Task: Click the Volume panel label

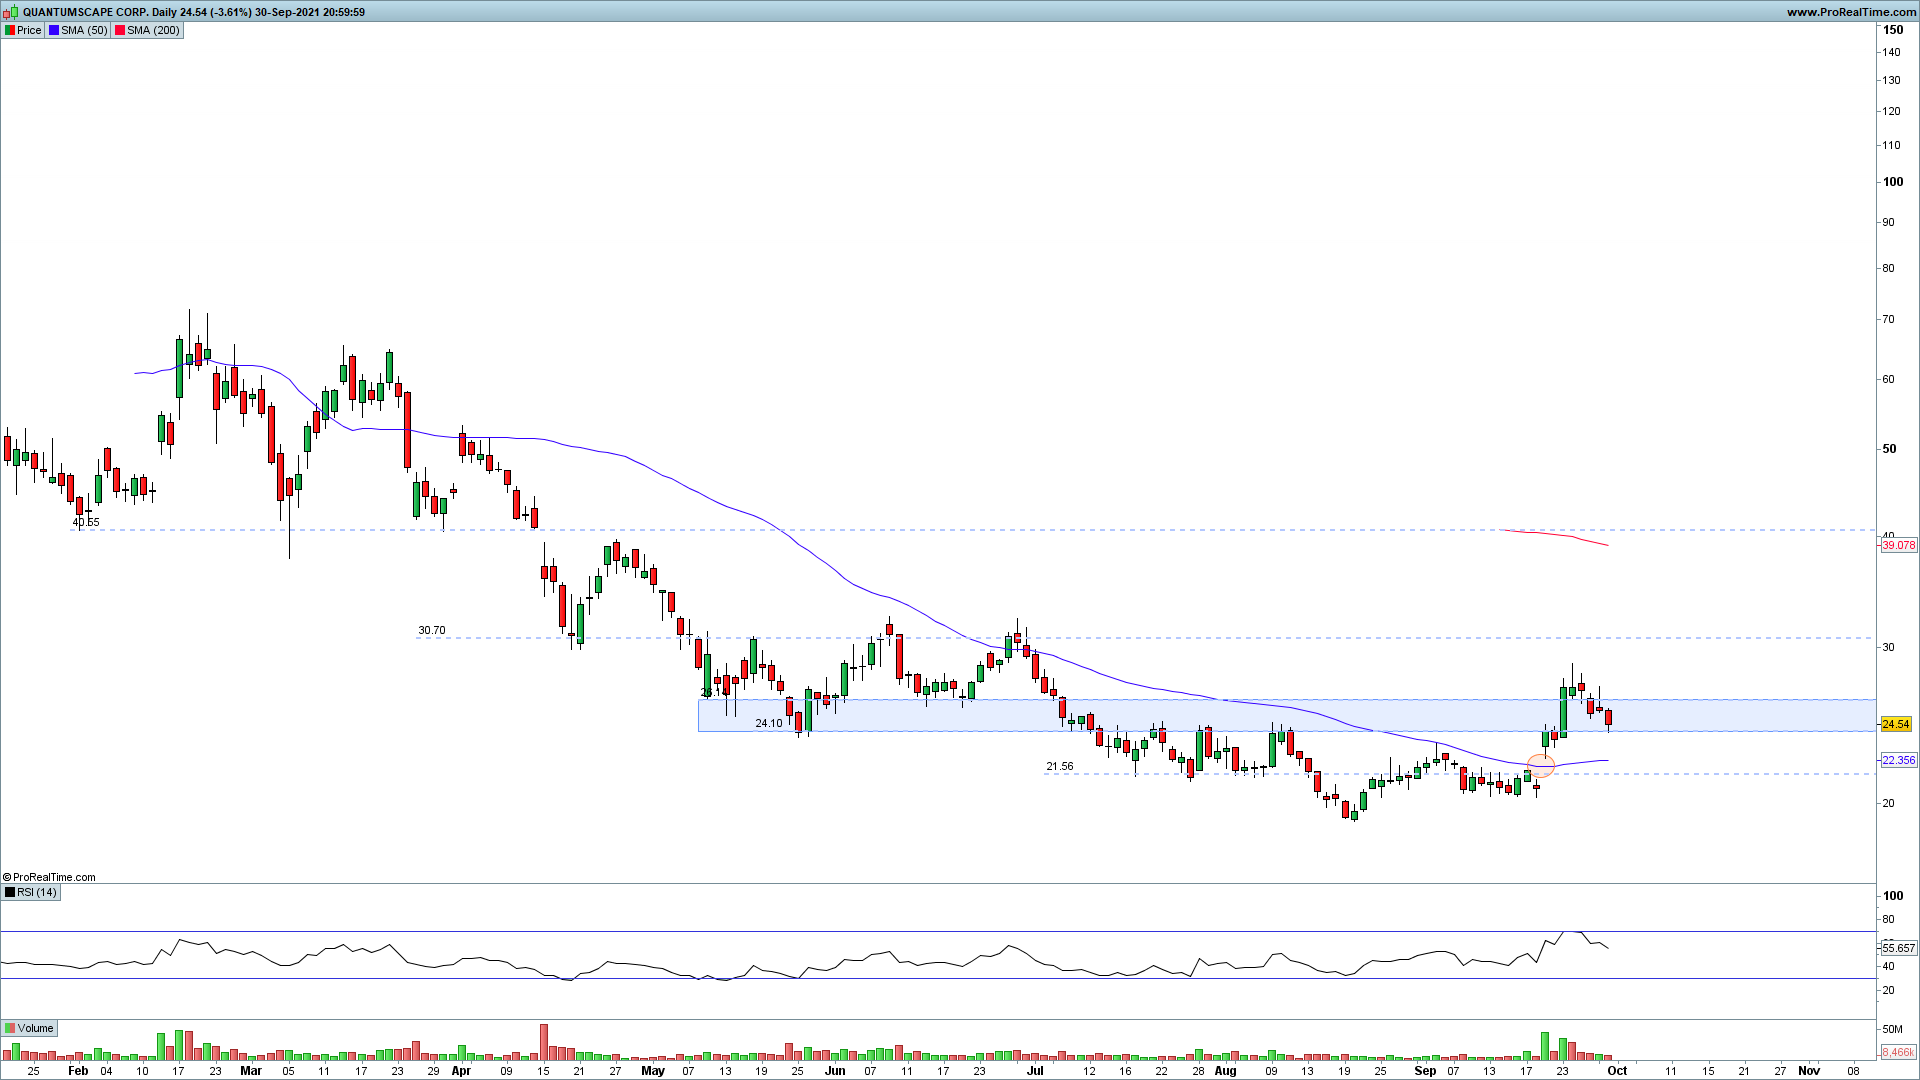Action: click(35, 1028)
